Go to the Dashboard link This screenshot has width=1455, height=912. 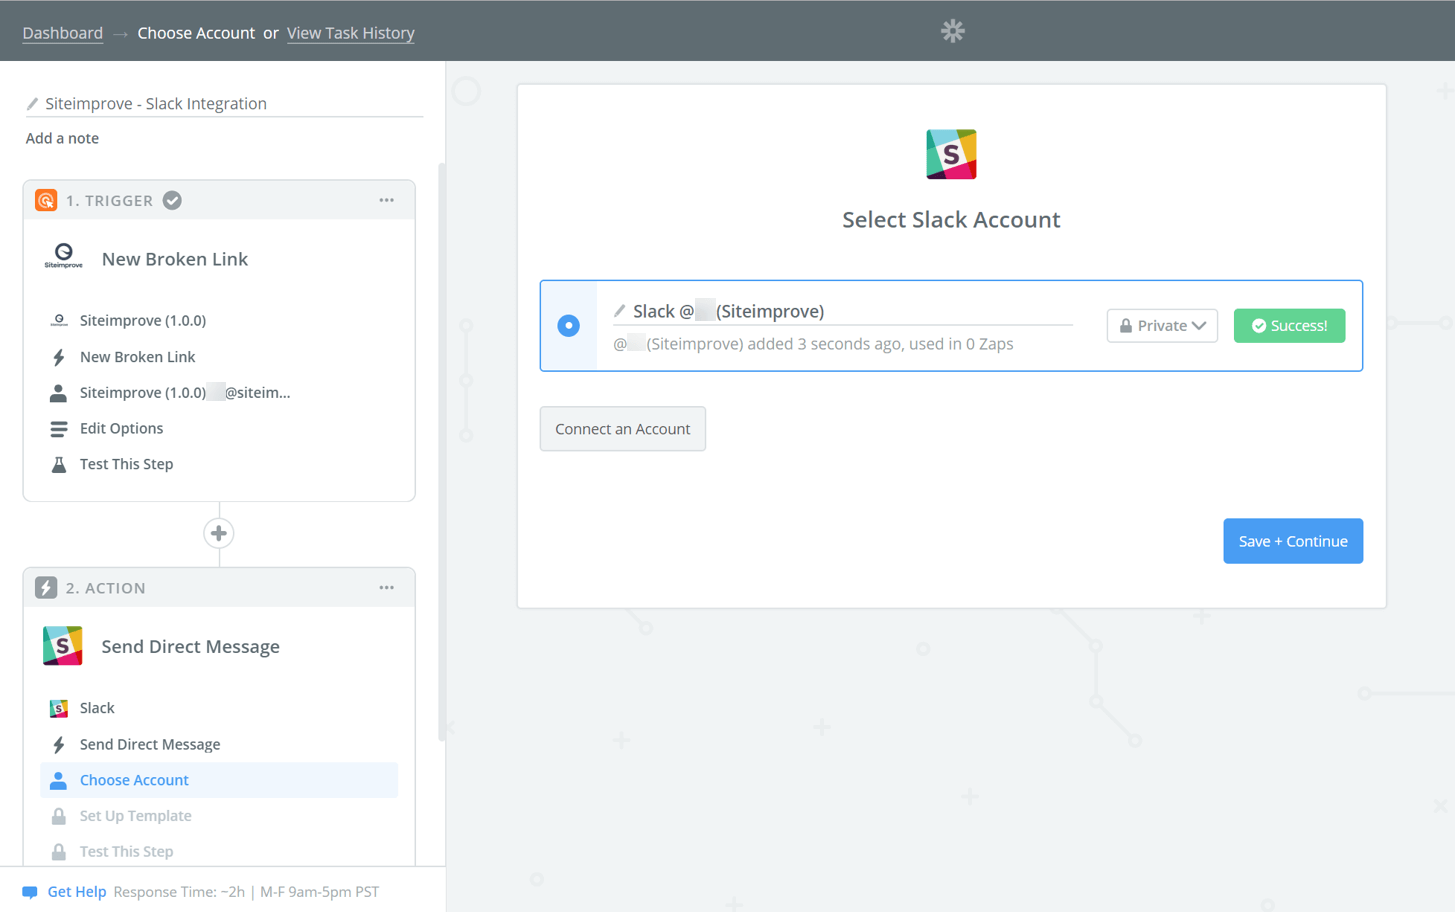click(x=62, y=33)
